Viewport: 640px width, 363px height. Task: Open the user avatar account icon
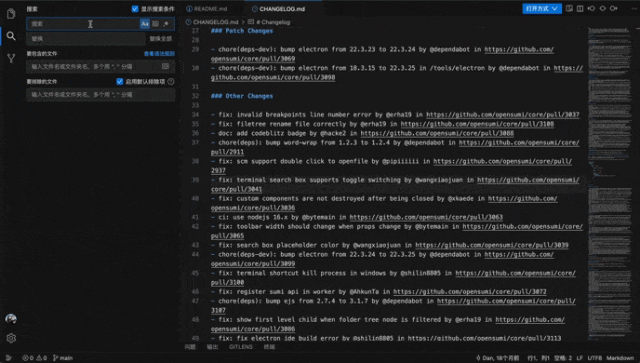click(x=11, y=319)
